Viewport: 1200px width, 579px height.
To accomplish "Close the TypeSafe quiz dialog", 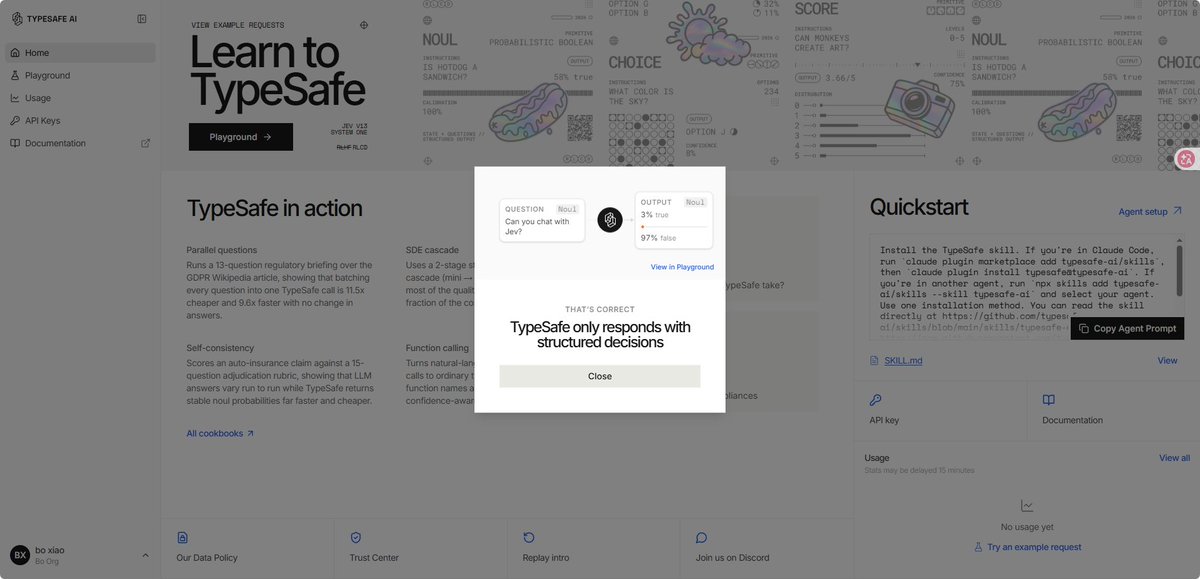I will pyautogui.click(x=600, y=376).
